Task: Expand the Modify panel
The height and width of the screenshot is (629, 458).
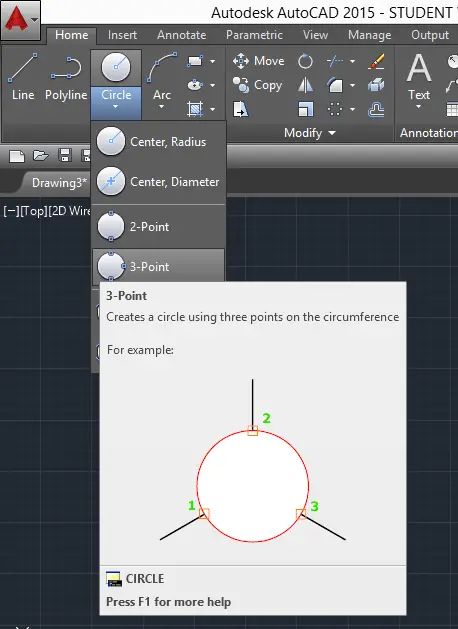Action: pos(310,133)
